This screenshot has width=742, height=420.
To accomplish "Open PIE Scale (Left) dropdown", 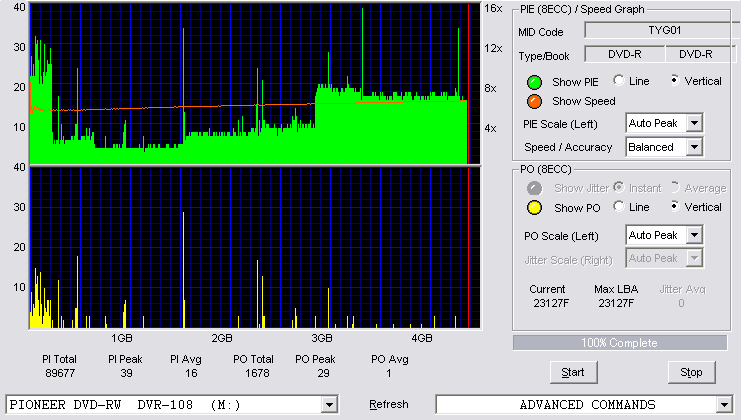I will [694, 123].
